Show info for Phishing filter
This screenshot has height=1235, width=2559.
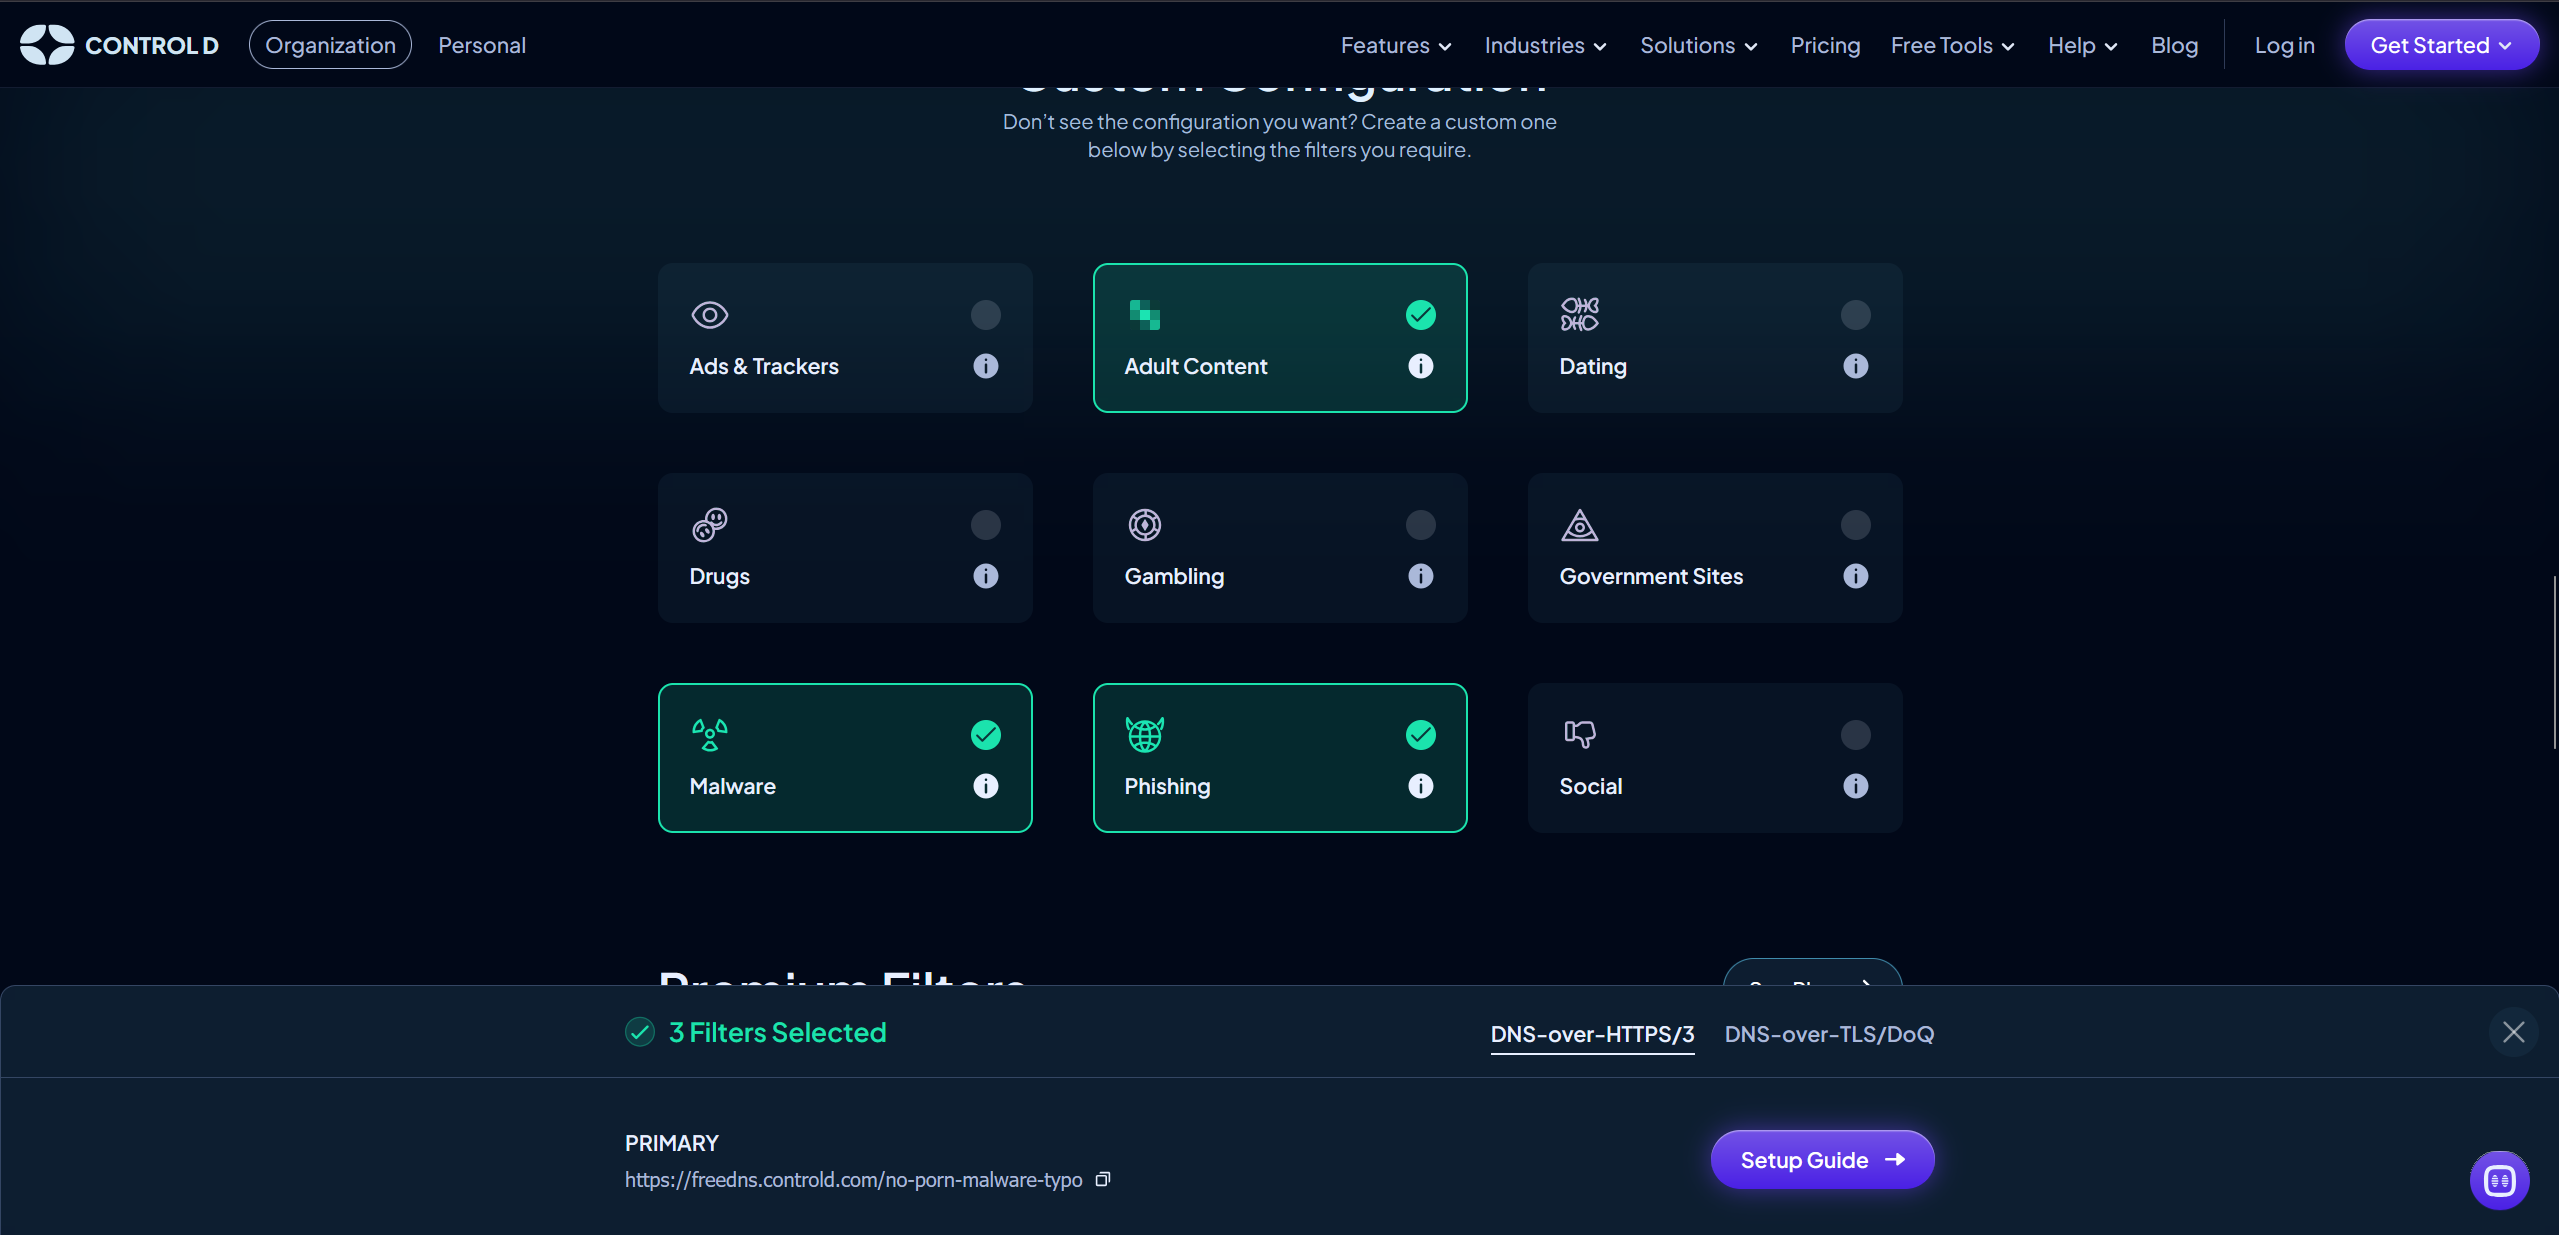(1420, 786)
